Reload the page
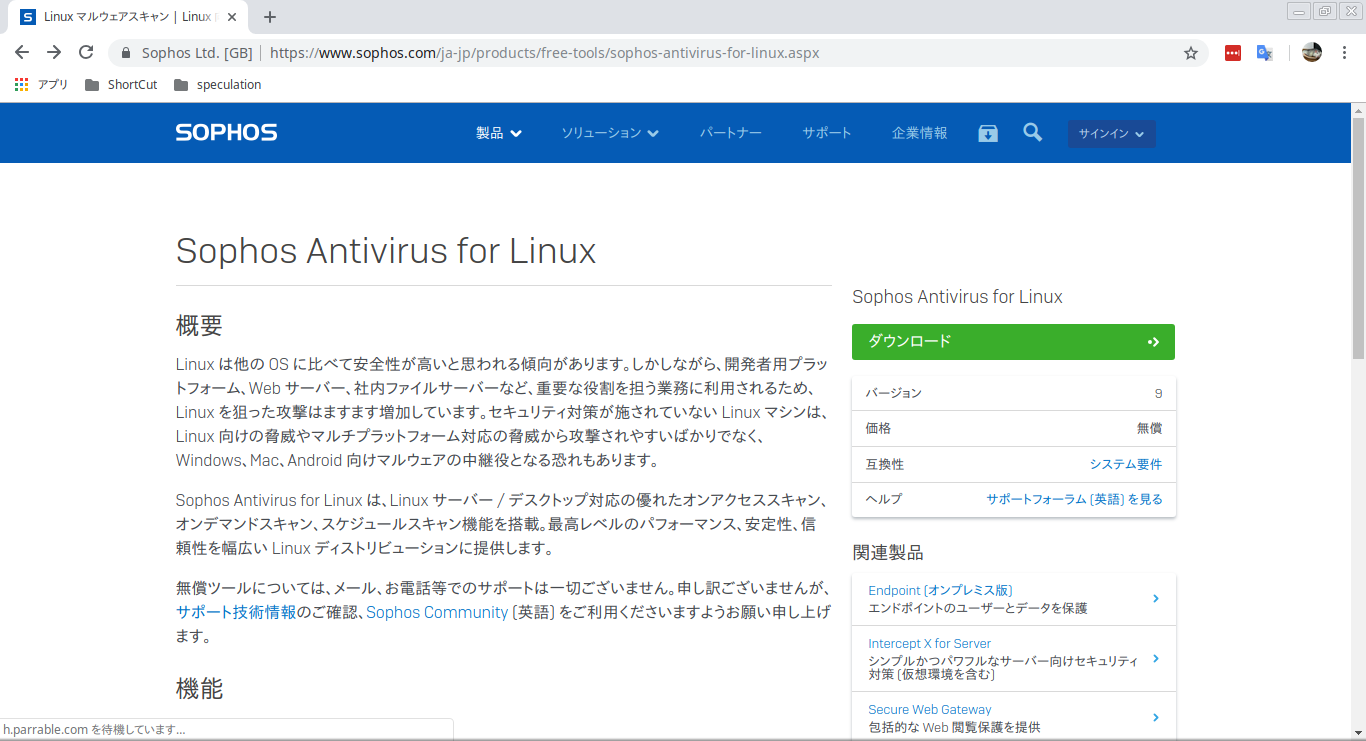Screen dimensions: 1366x741 coord(86,53)
